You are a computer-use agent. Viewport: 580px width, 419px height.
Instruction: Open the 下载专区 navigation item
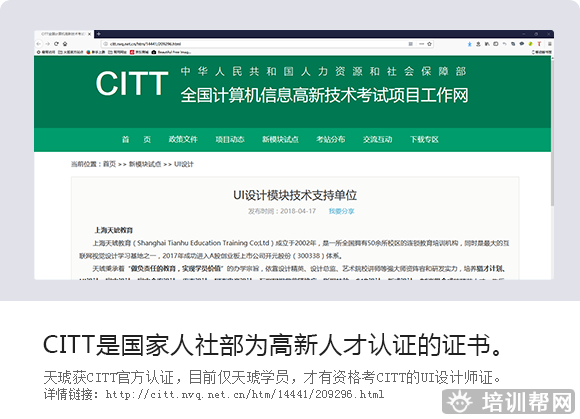424,139
